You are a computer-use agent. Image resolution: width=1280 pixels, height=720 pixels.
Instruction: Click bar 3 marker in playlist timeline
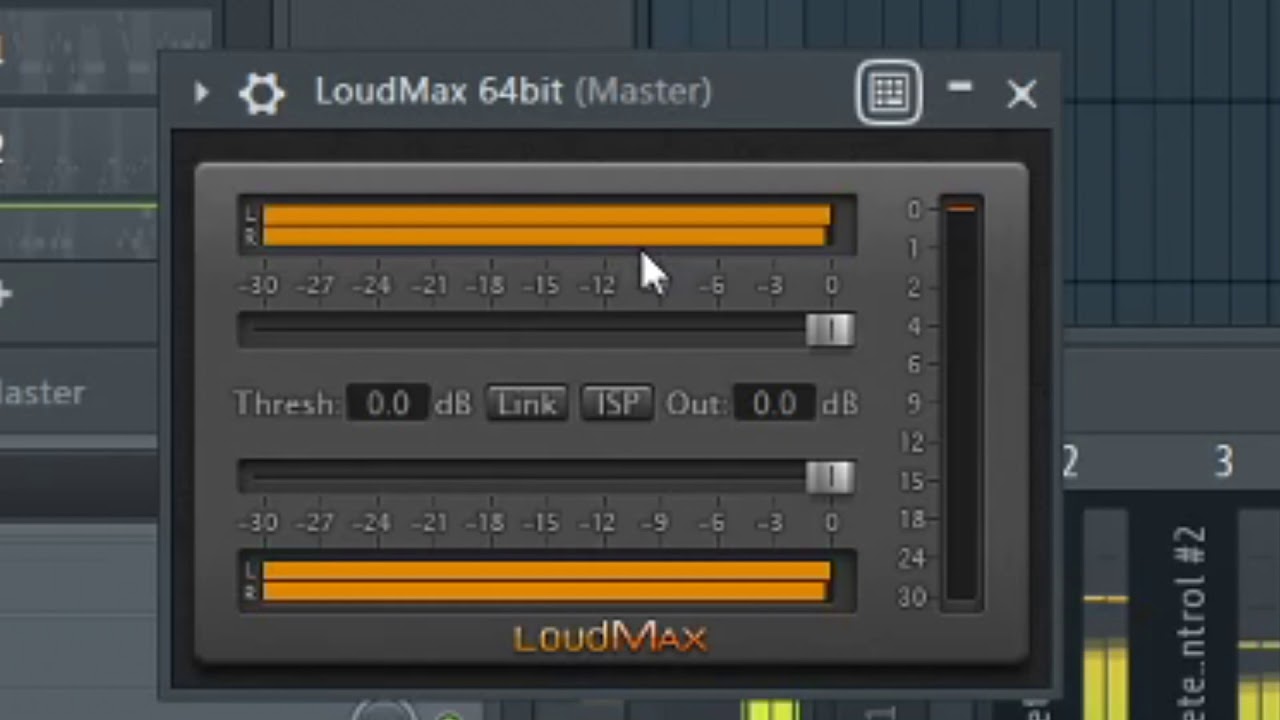[1224, 462]
